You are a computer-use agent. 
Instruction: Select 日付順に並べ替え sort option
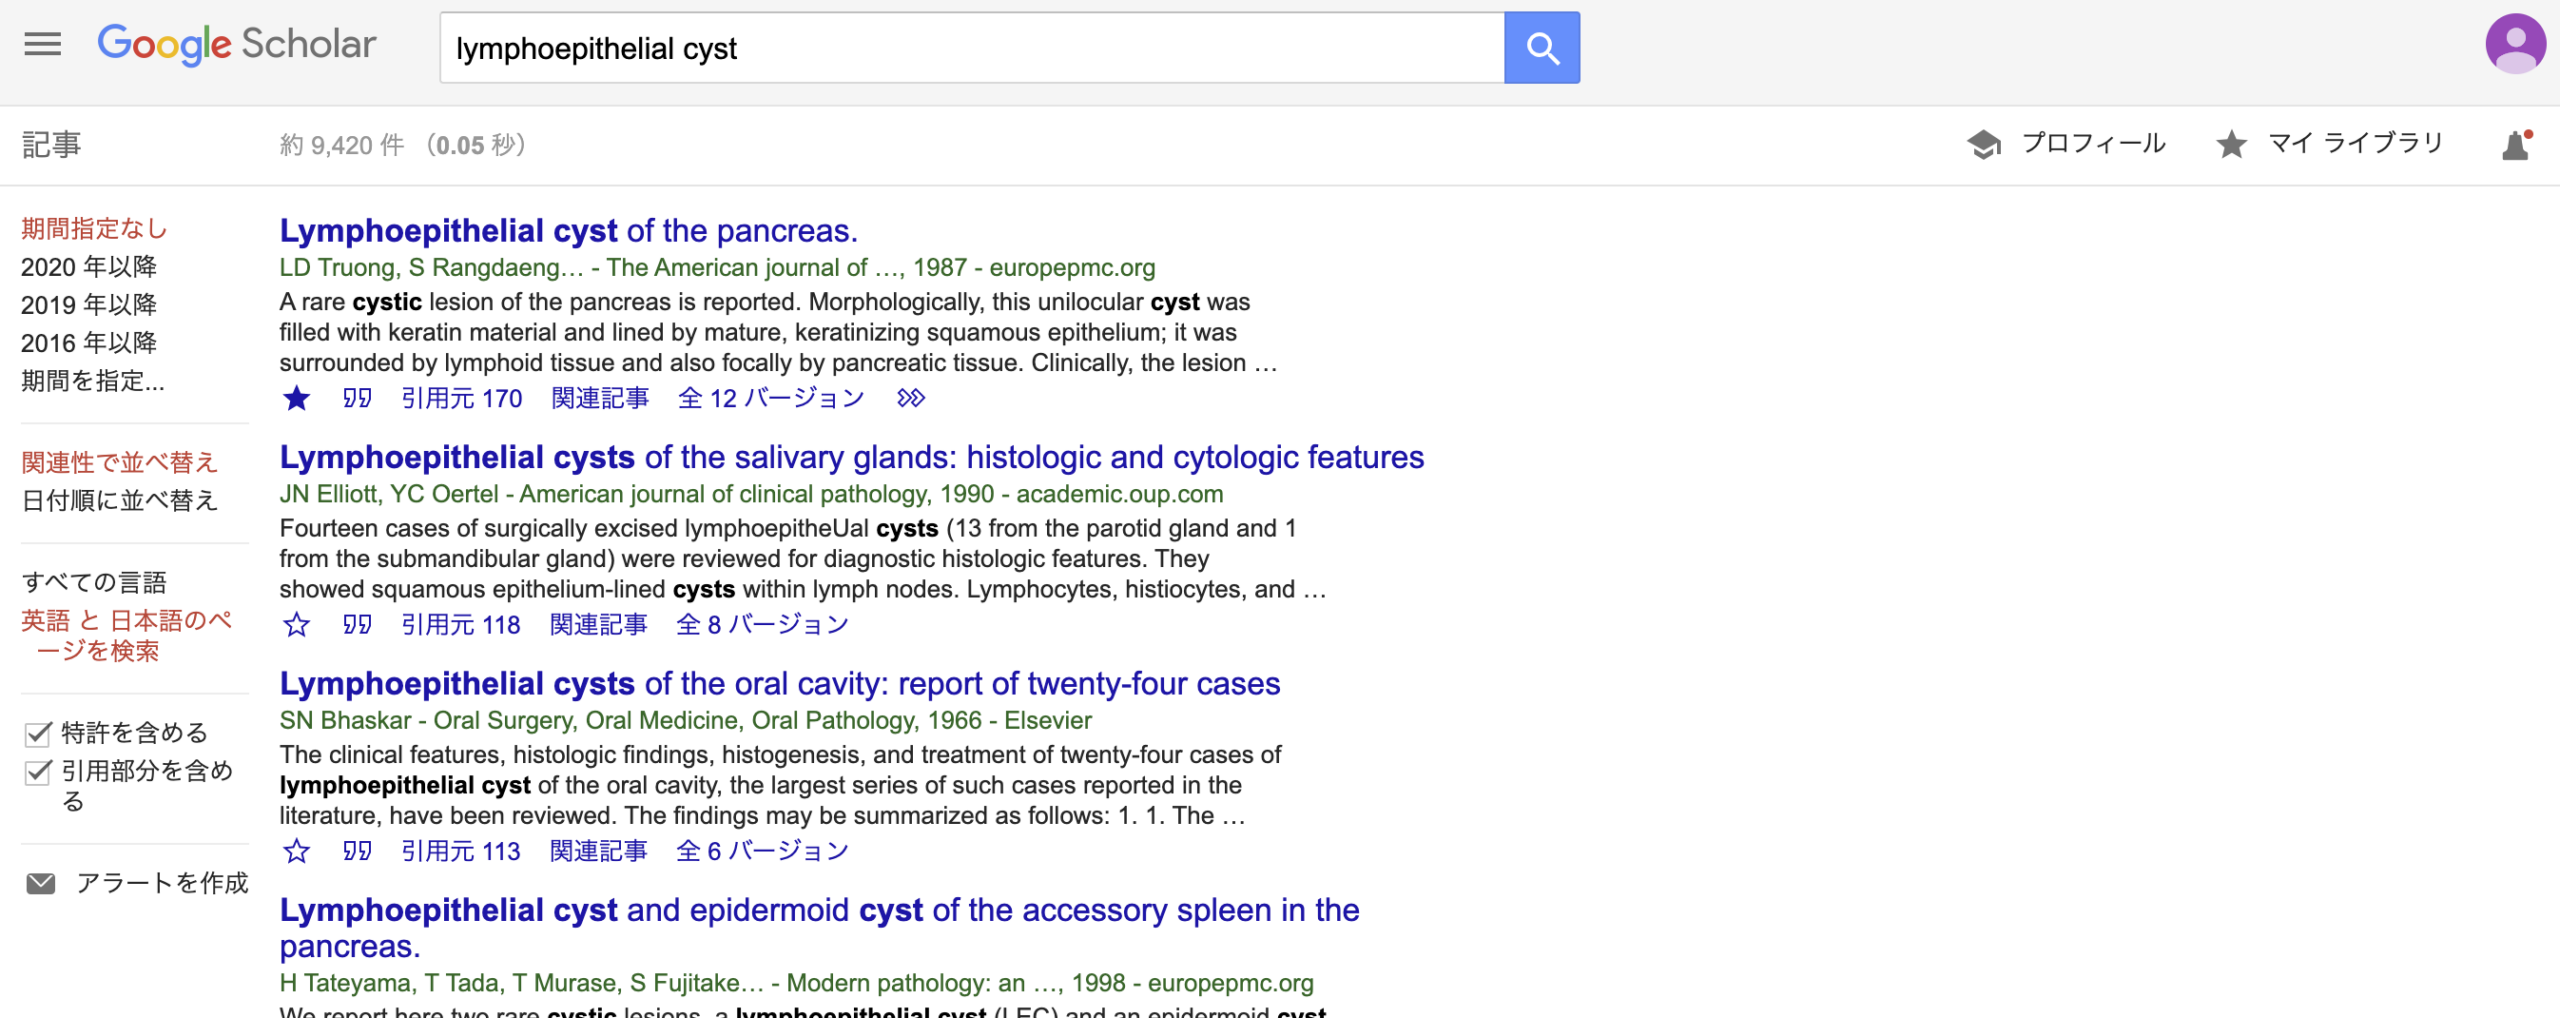[119, 500]
